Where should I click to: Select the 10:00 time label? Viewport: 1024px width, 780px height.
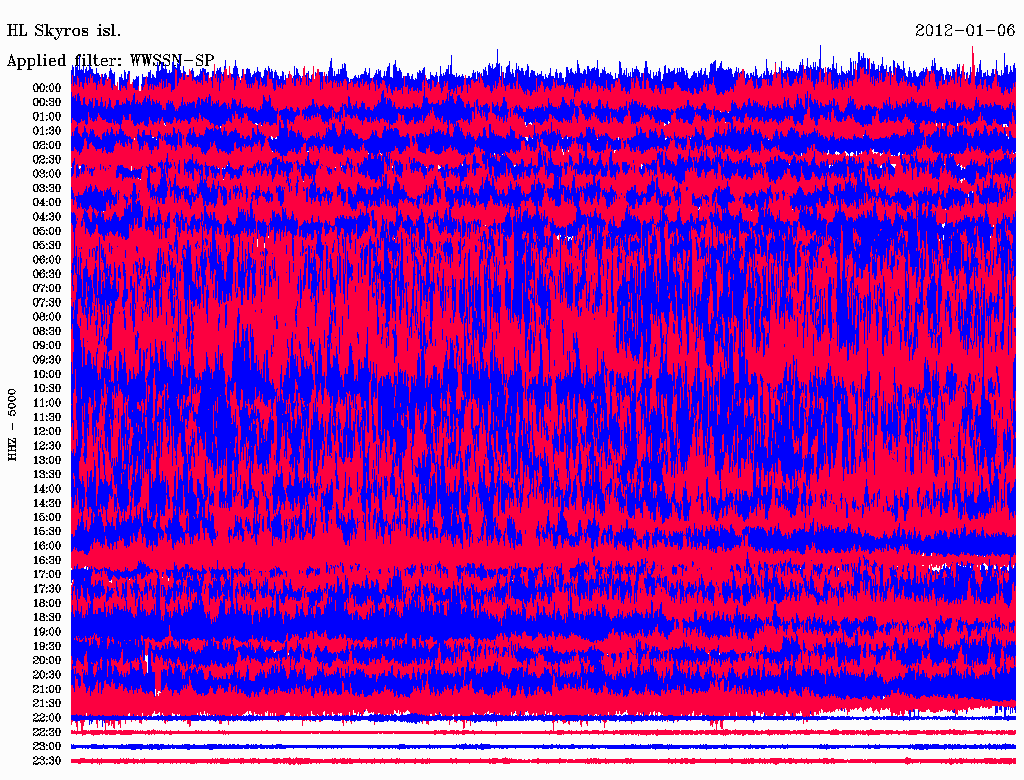47,374
